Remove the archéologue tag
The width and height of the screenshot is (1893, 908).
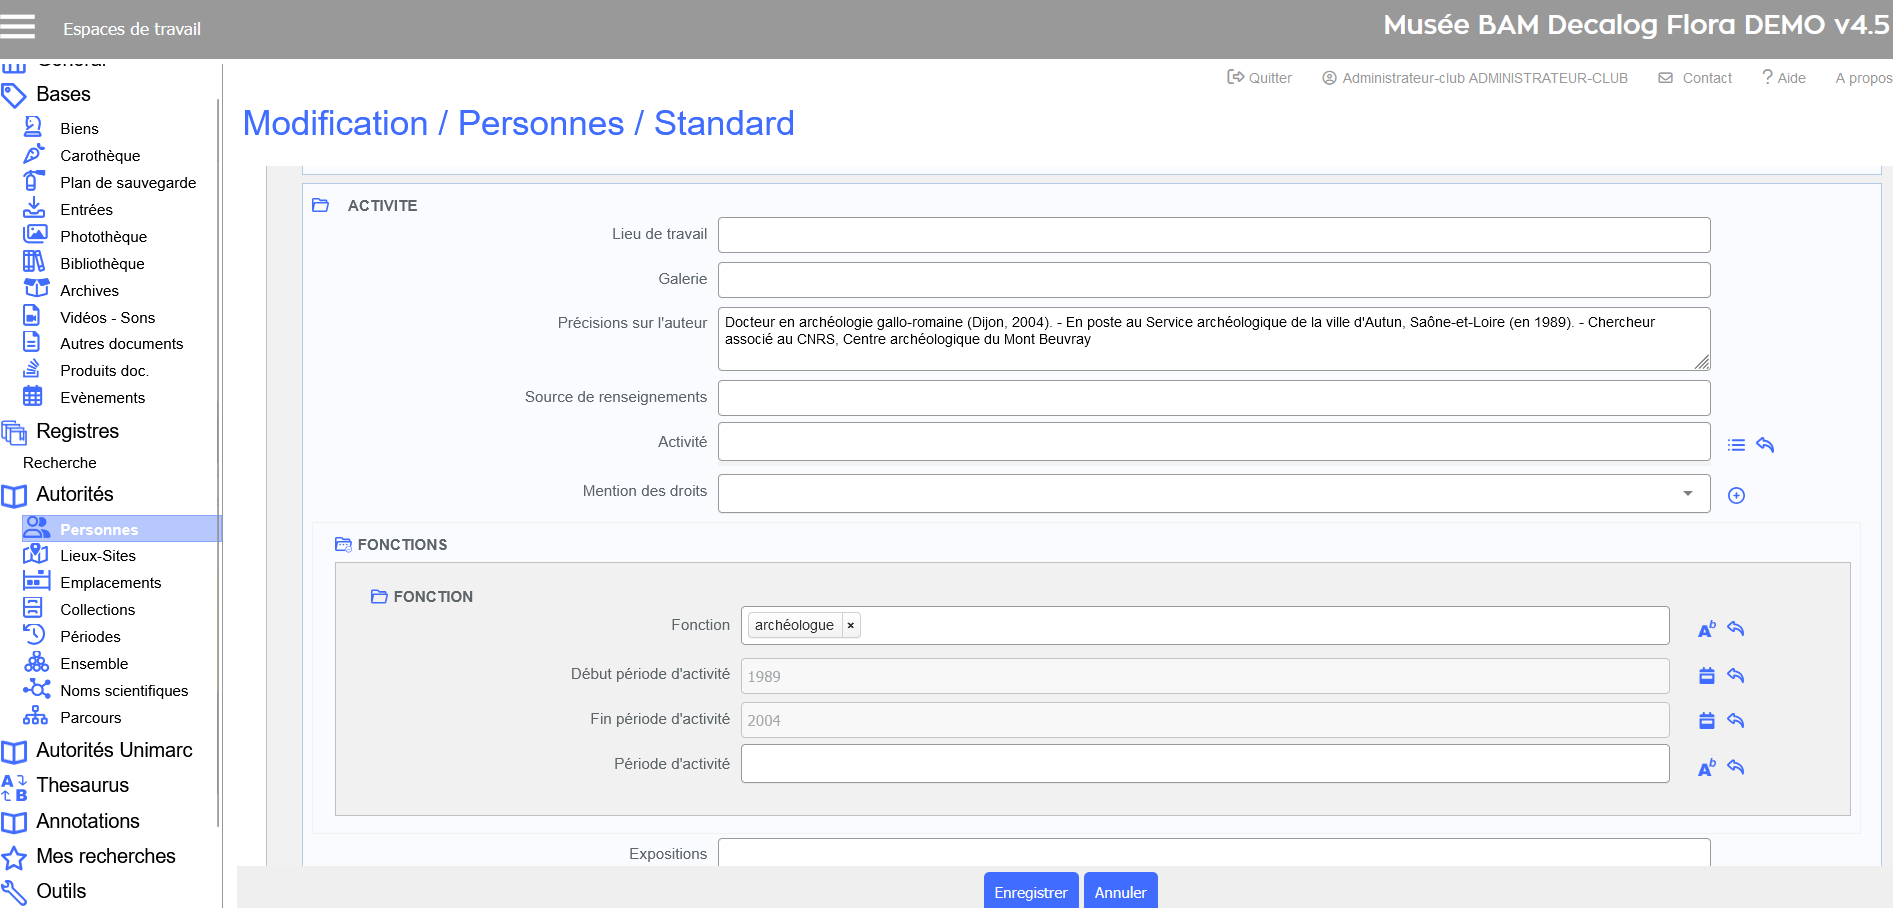(851, 626)
